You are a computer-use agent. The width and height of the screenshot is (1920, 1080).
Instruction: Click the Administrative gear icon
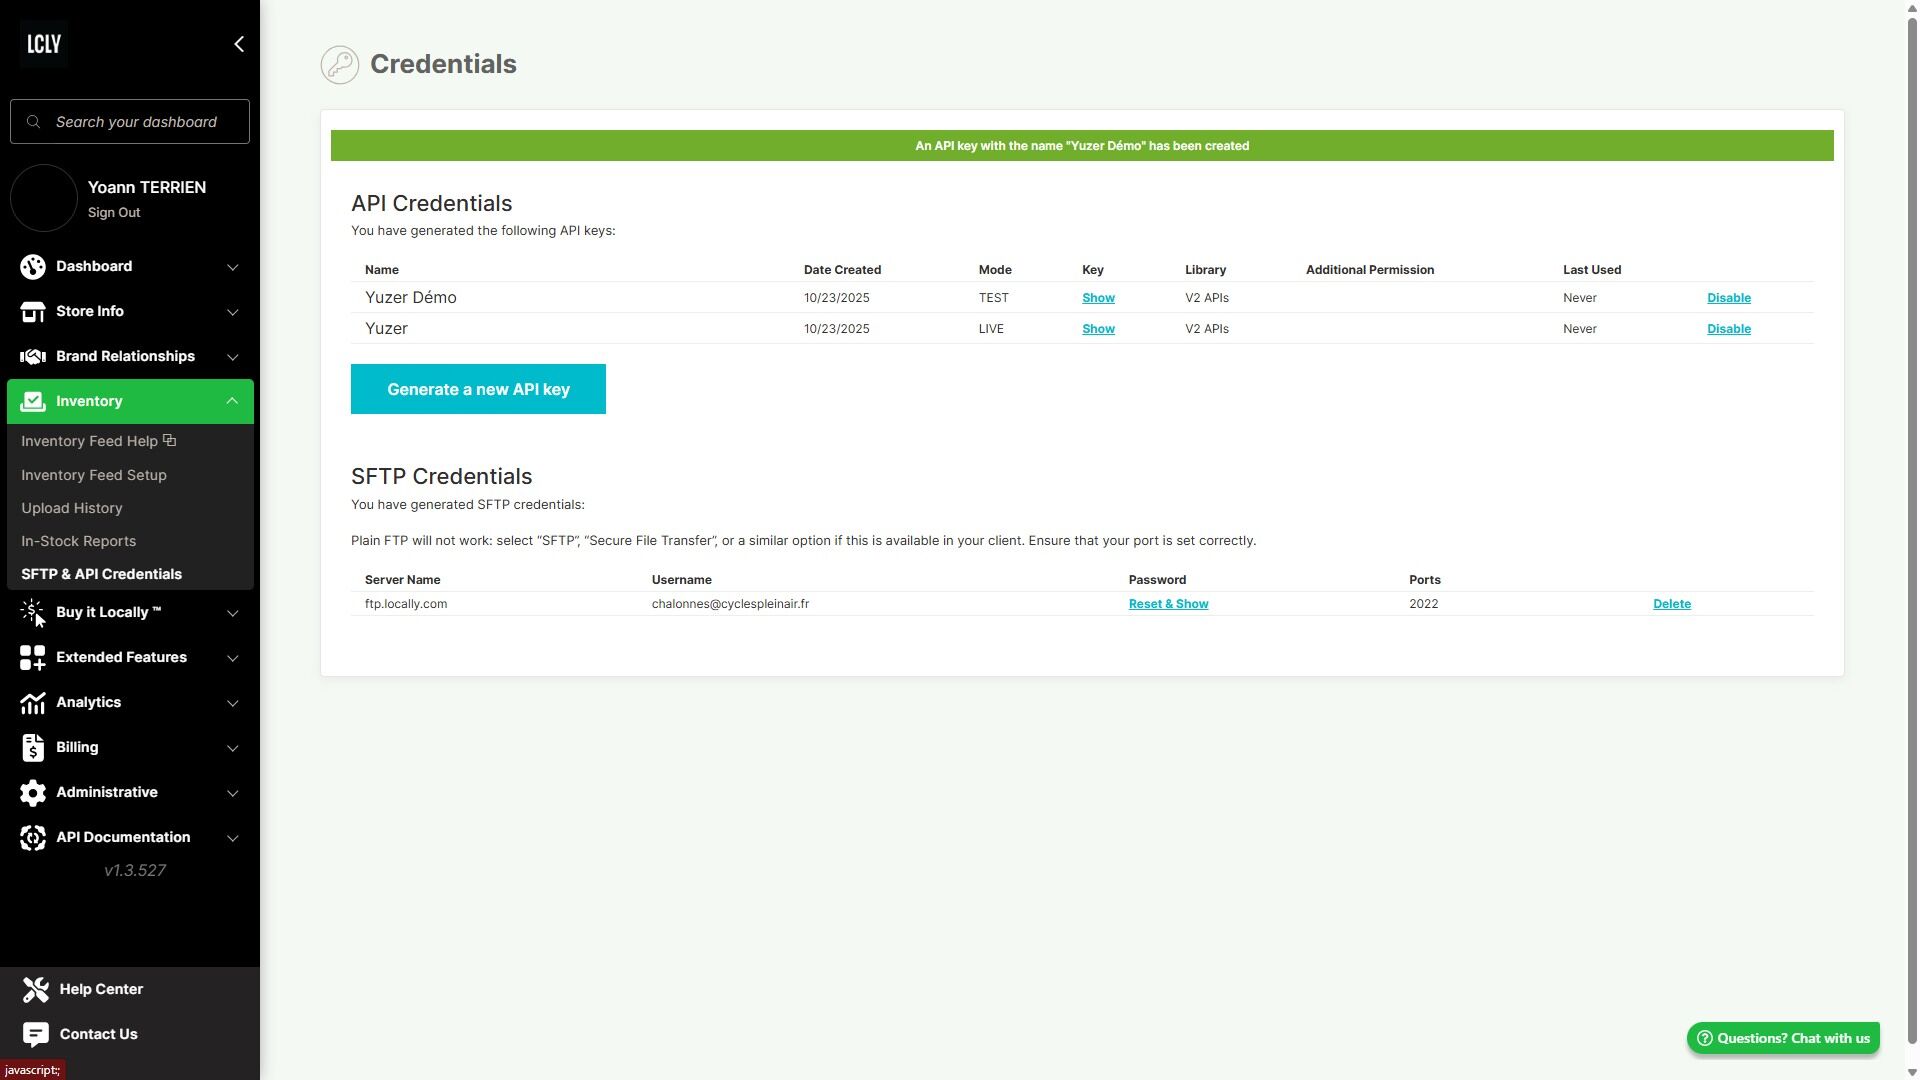[x=33, y=793]
